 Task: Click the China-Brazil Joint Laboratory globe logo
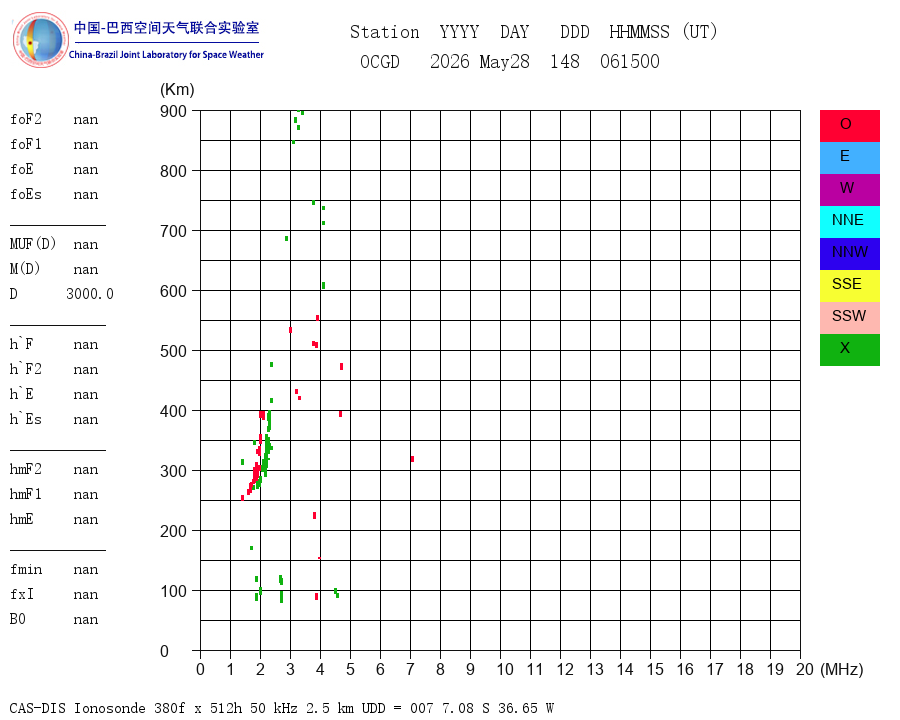coord(40,40)
